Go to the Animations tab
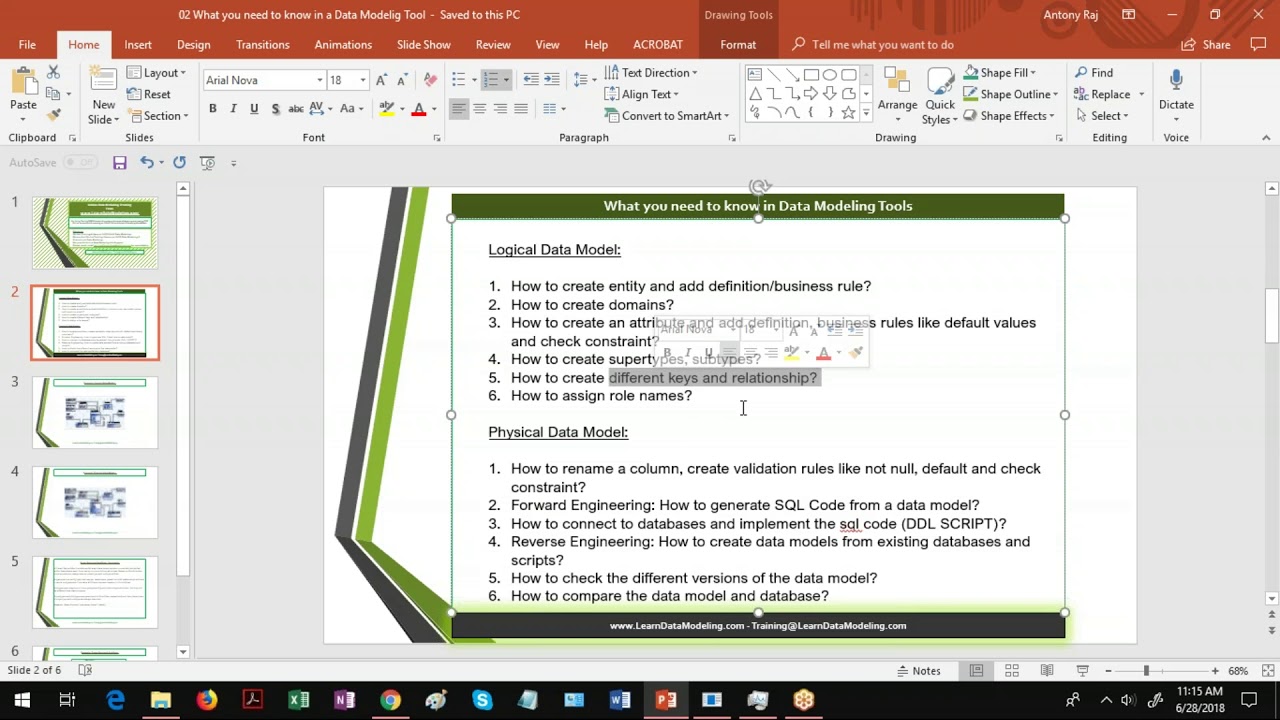 [343, 45]
